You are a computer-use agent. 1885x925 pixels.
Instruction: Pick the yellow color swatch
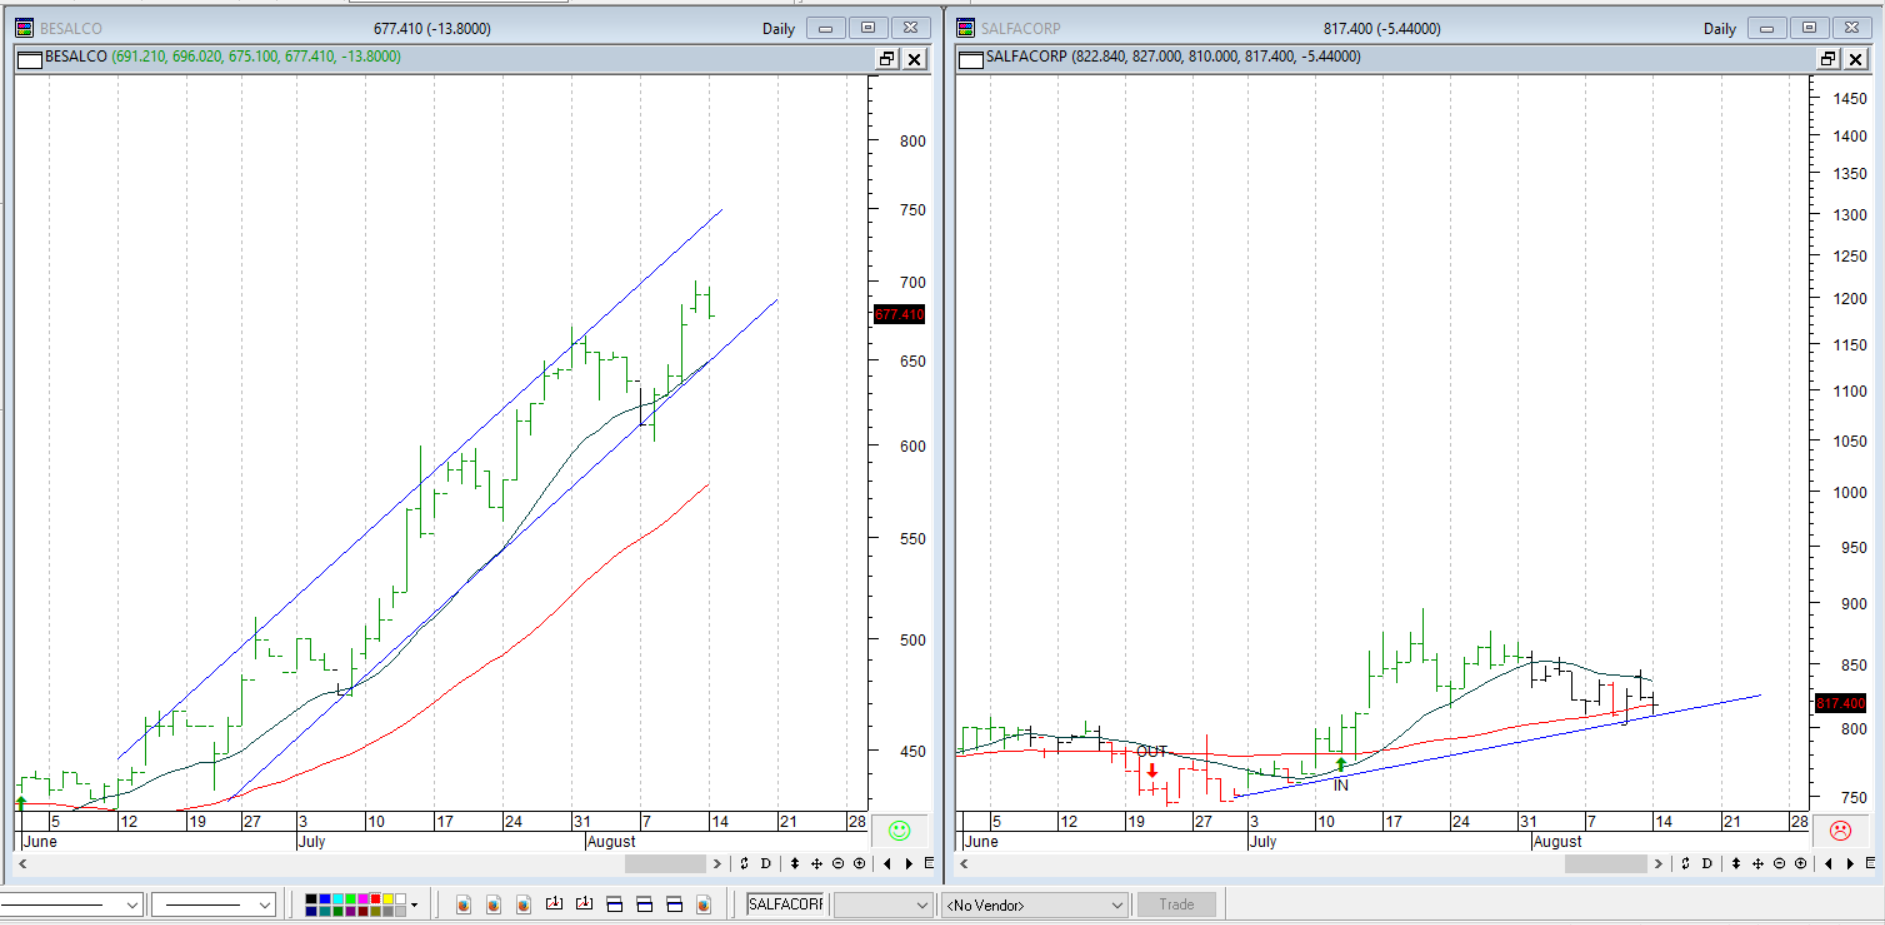[388, 899]
